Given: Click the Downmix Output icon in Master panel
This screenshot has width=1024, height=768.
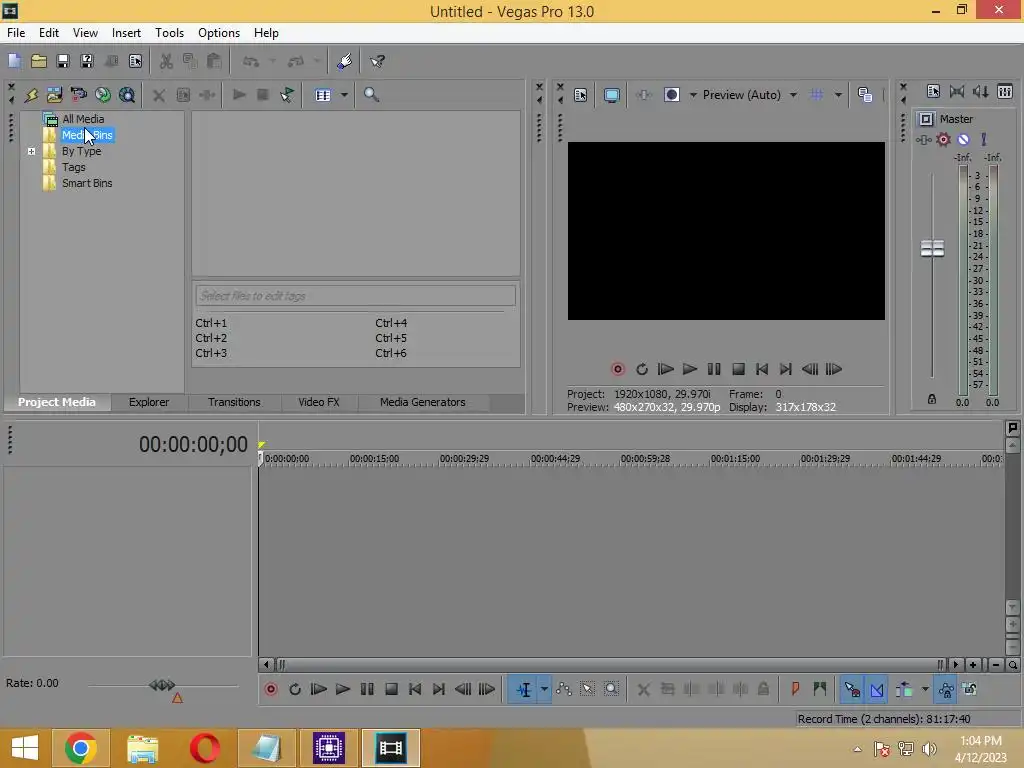Looking at the screenshot, I should (957, 91).
